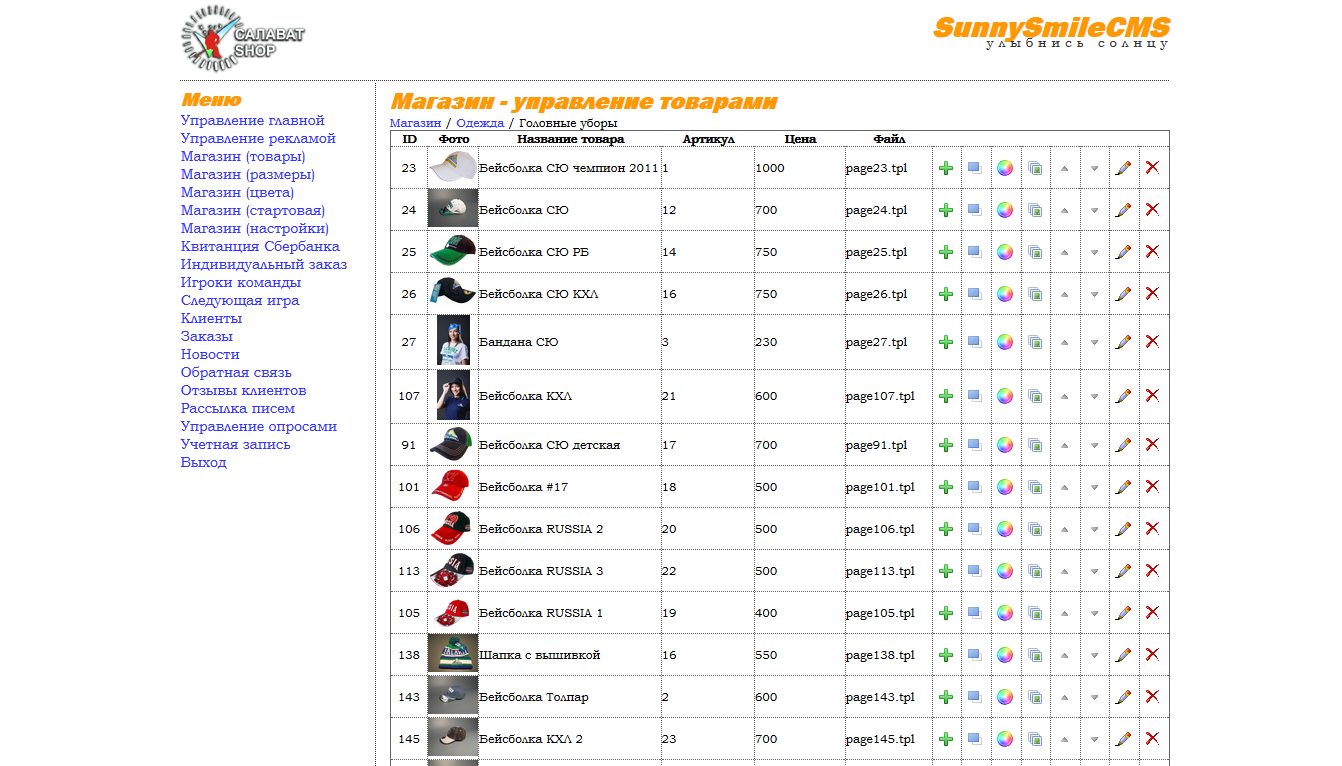Image resolution: width=1342 pixels, height=766 pixels.
Task: Click the Салават Shop logo
Action: pos(243,40)
